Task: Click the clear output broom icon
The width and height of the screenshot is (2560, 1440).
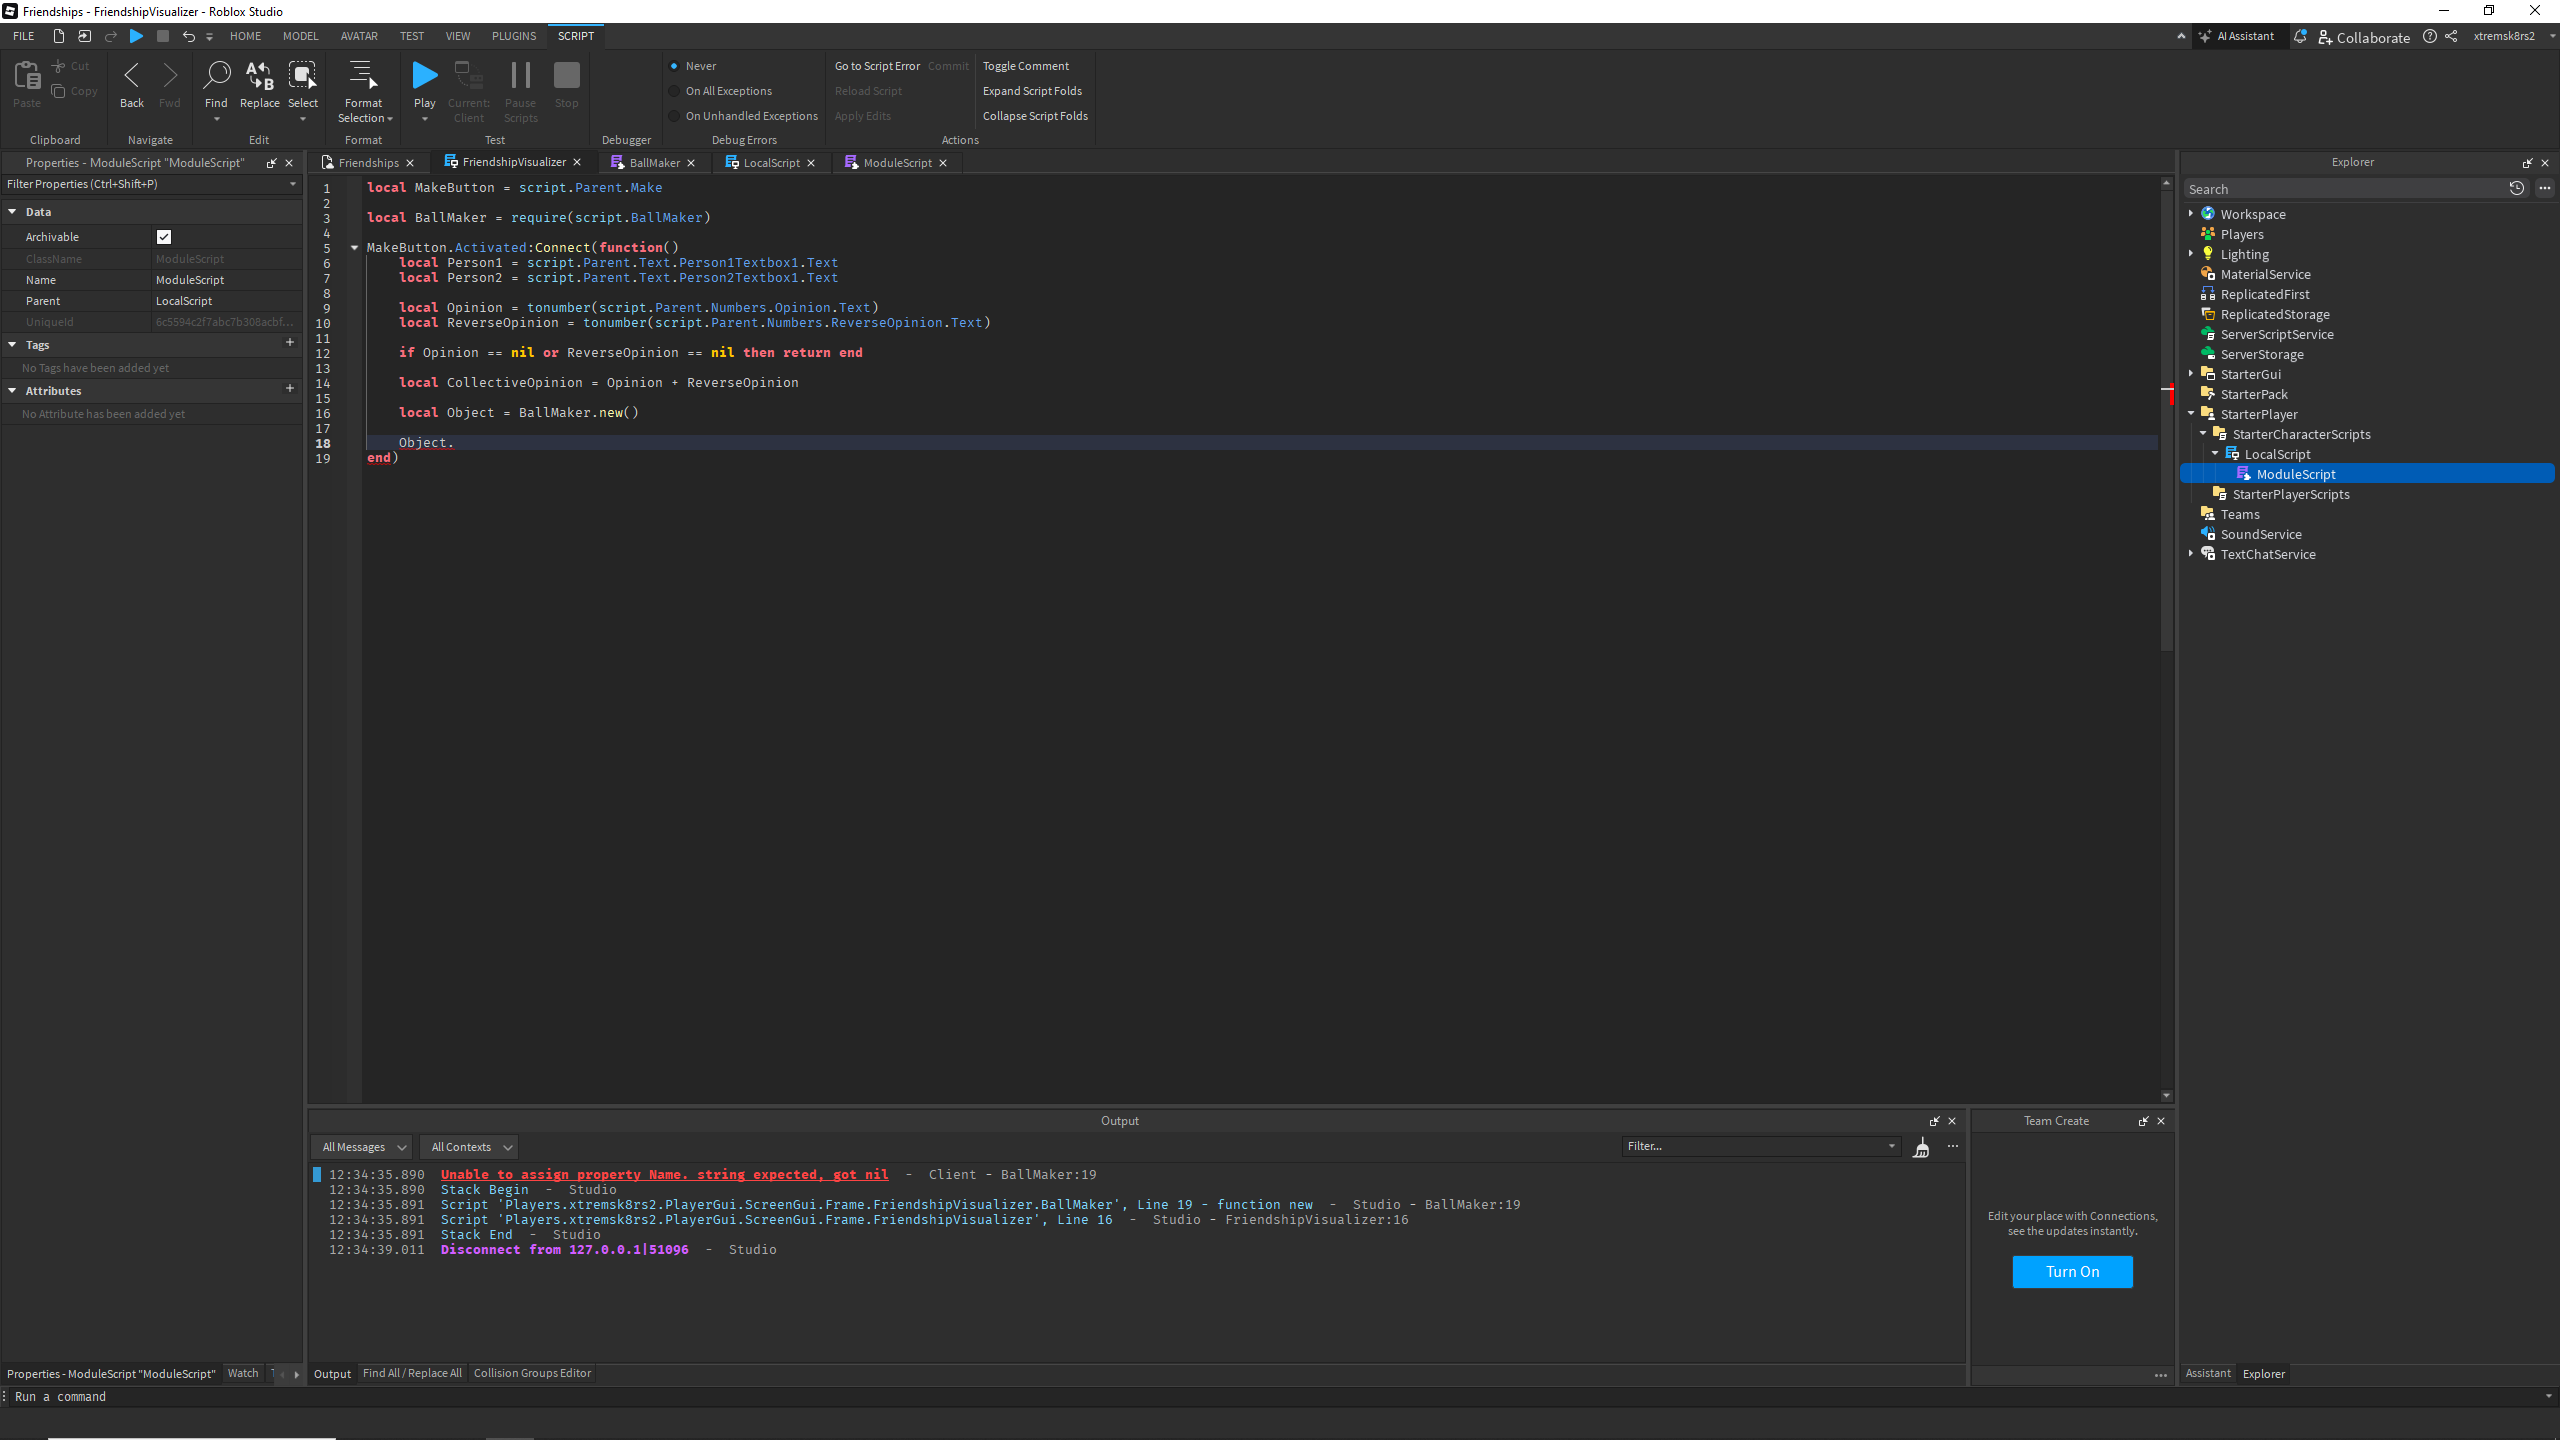Action: coord(1921,1148)
